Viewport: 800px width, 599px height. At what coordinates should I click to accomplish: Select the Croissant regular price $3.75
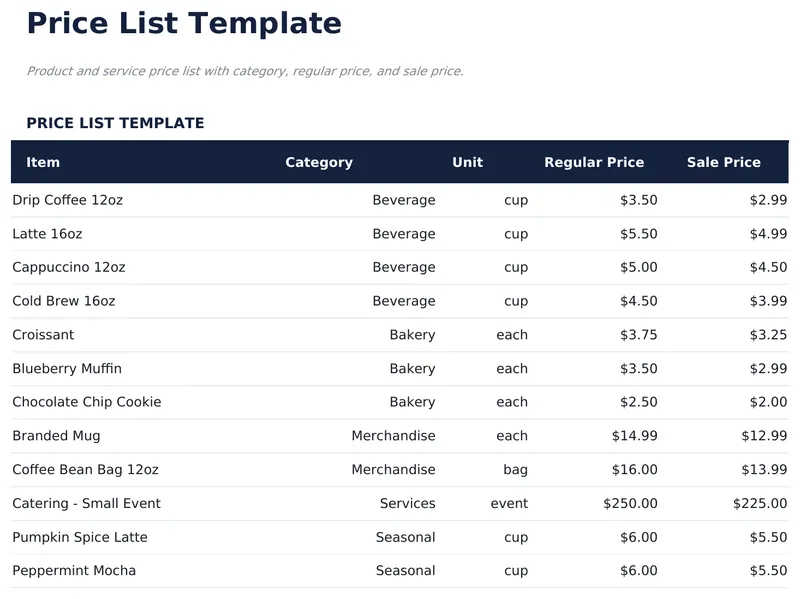638,335
